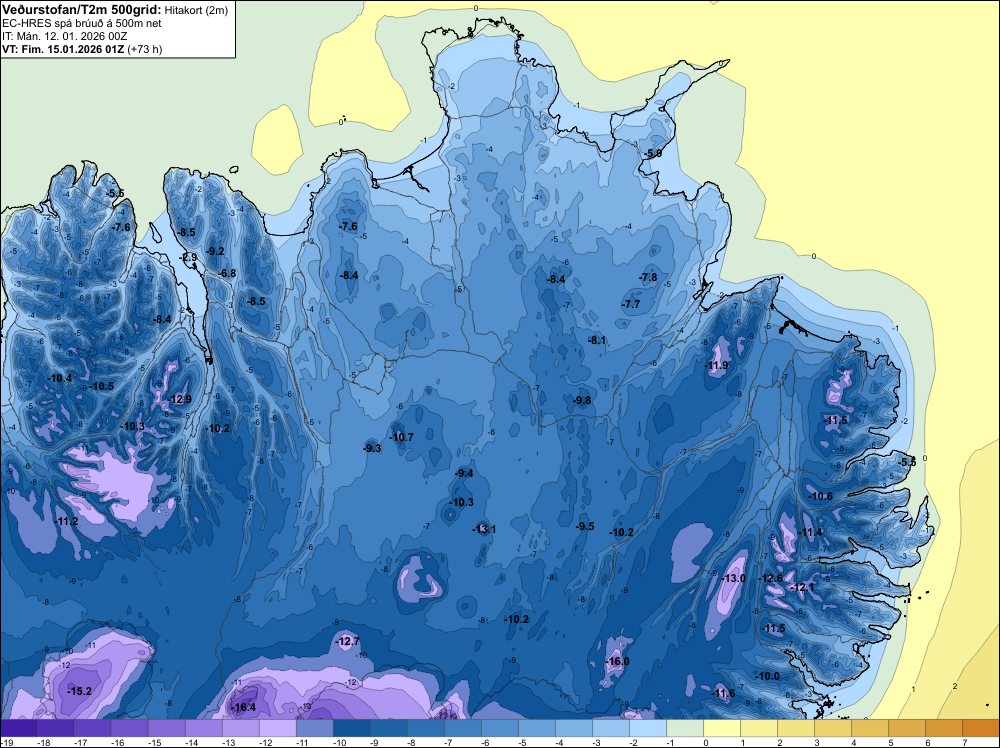1000x748 pixels.
Task: Select legend swatch between -5 and -4
Action: [537, 728]
